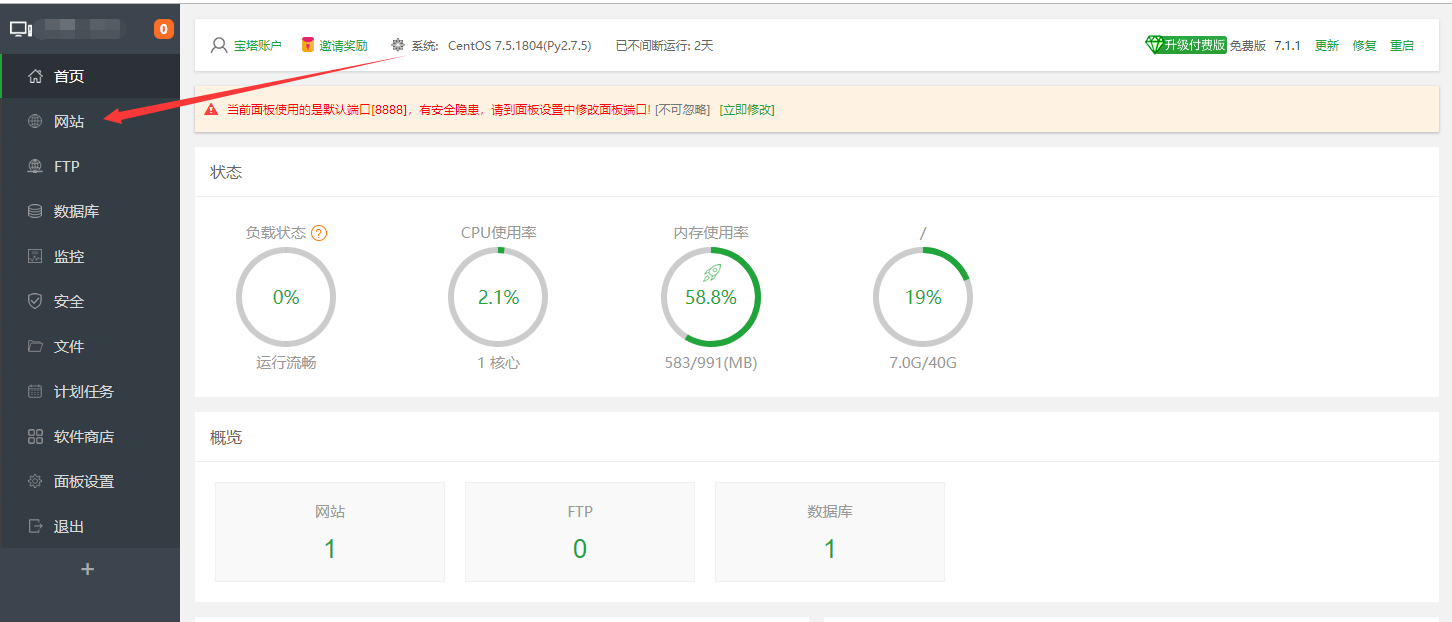Click the 重启 link in top bar

coord(1402,46)
